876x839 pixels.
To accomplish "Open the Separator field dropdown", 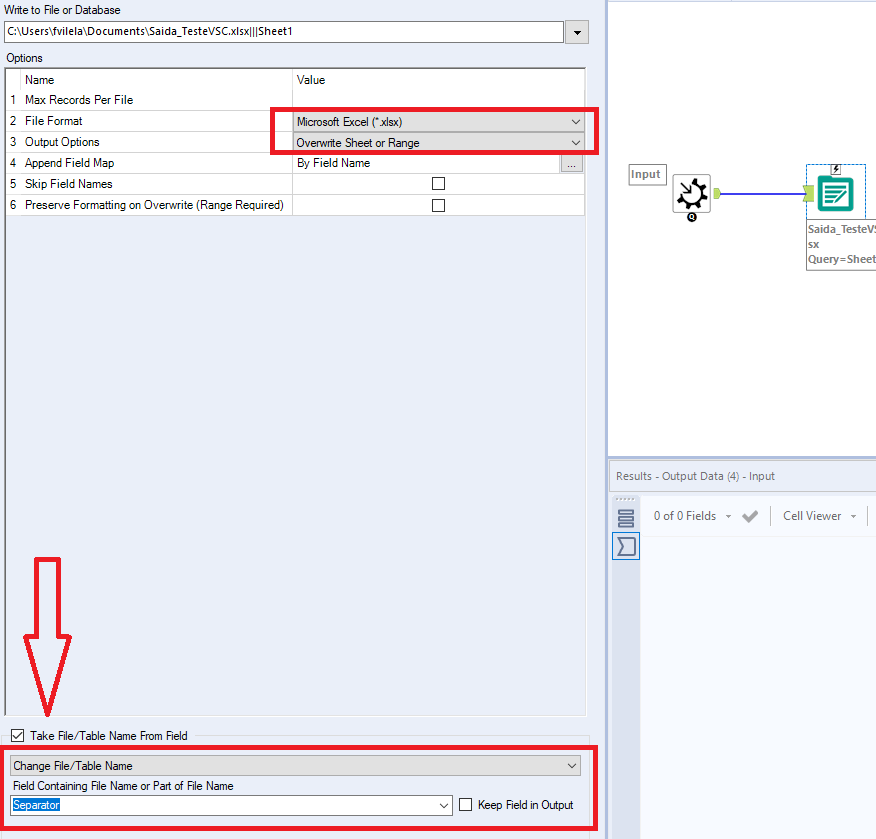I will pos(444,805).
